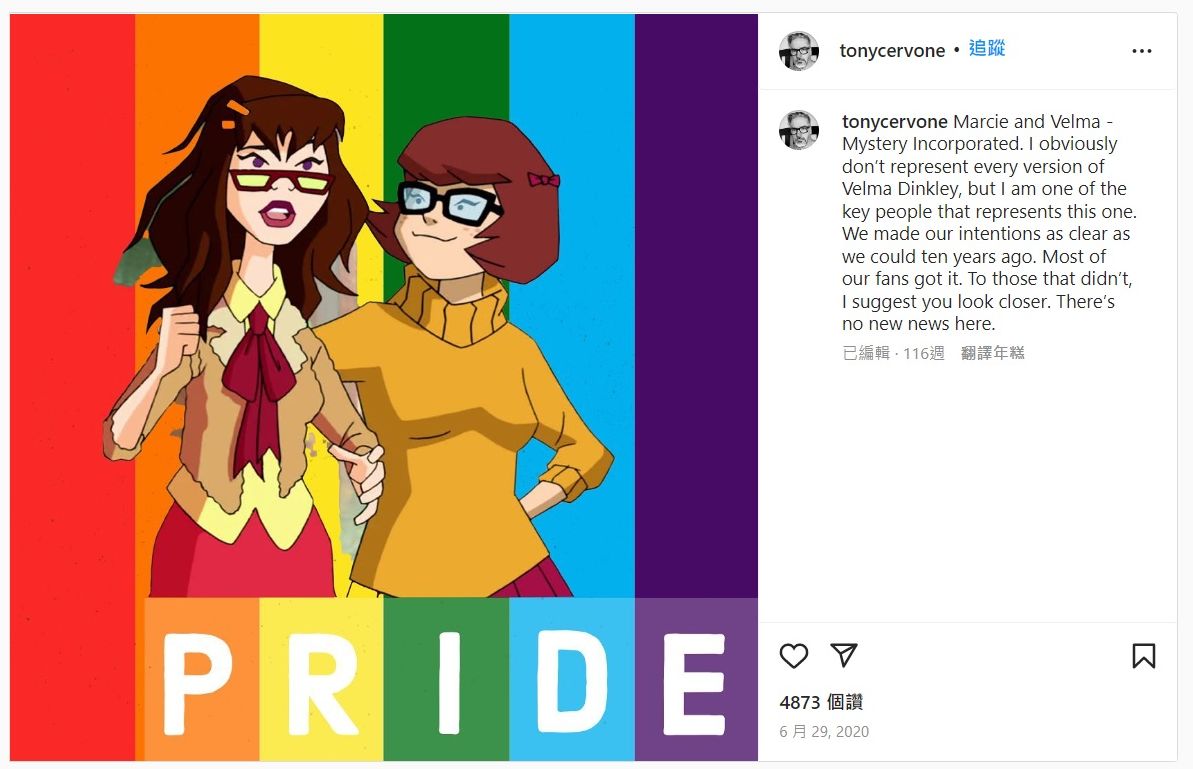Visit the tonycervone username in the header

(x=892, y=50)
